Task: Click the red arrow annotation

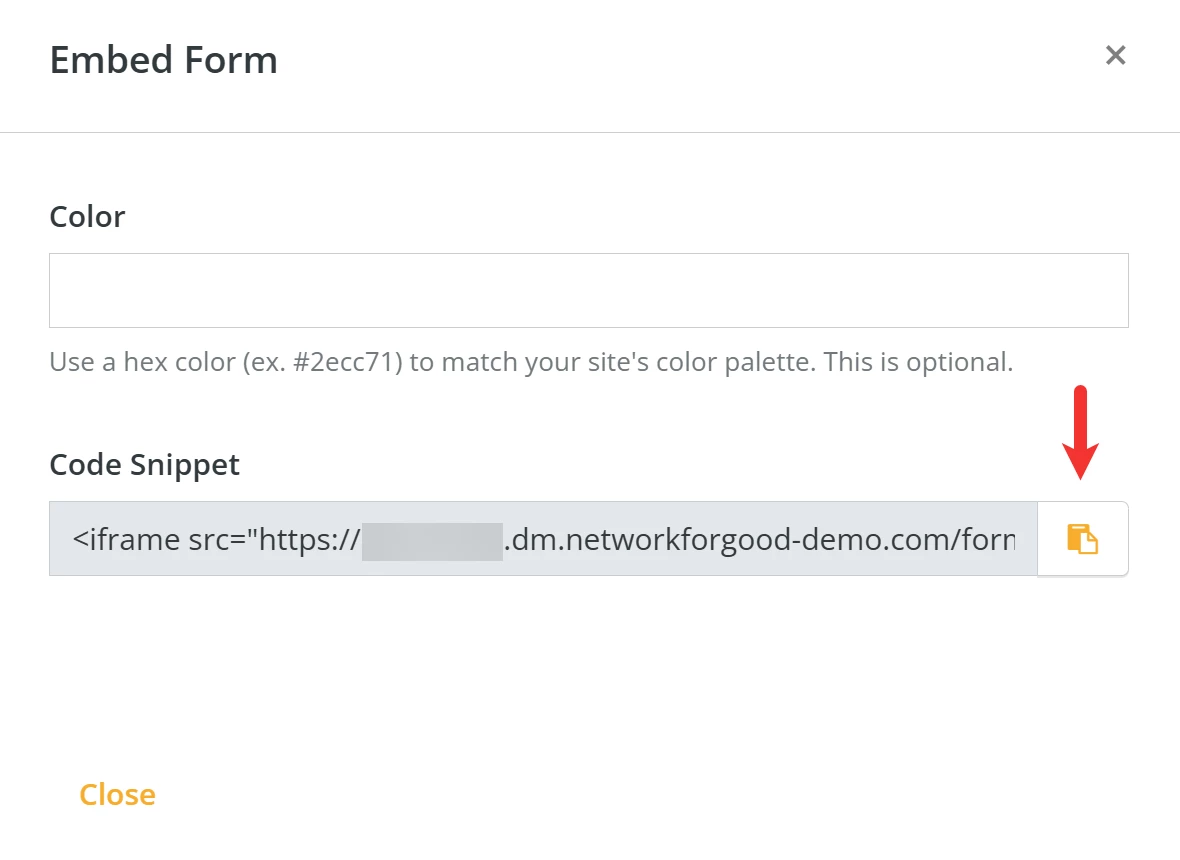Action: coord(1081,430)
